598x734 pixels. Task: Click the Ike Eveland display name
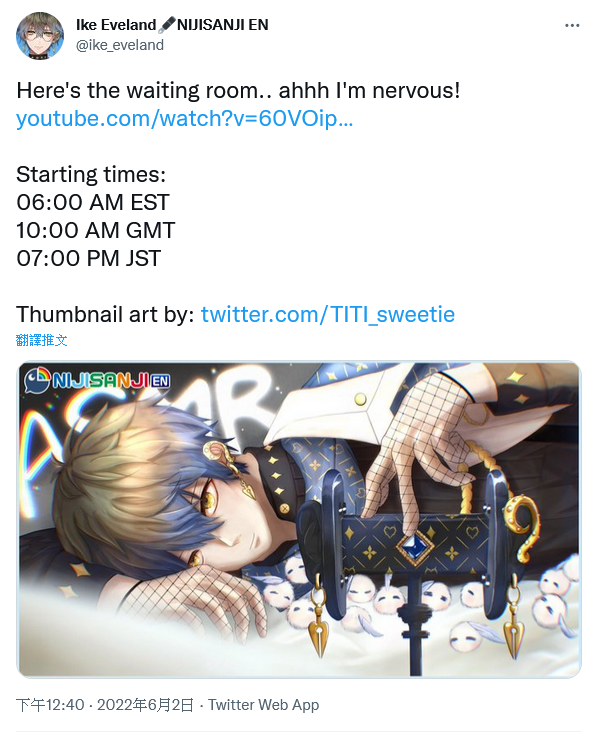point(116,25)
